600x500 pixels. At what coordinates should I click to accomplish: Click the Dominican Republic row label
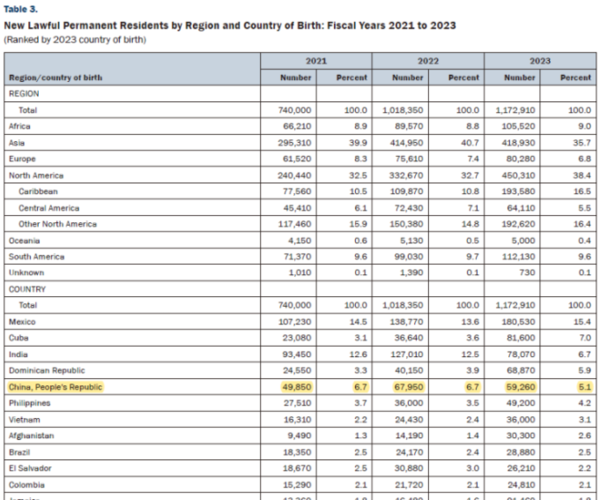[x=47, y=370]
